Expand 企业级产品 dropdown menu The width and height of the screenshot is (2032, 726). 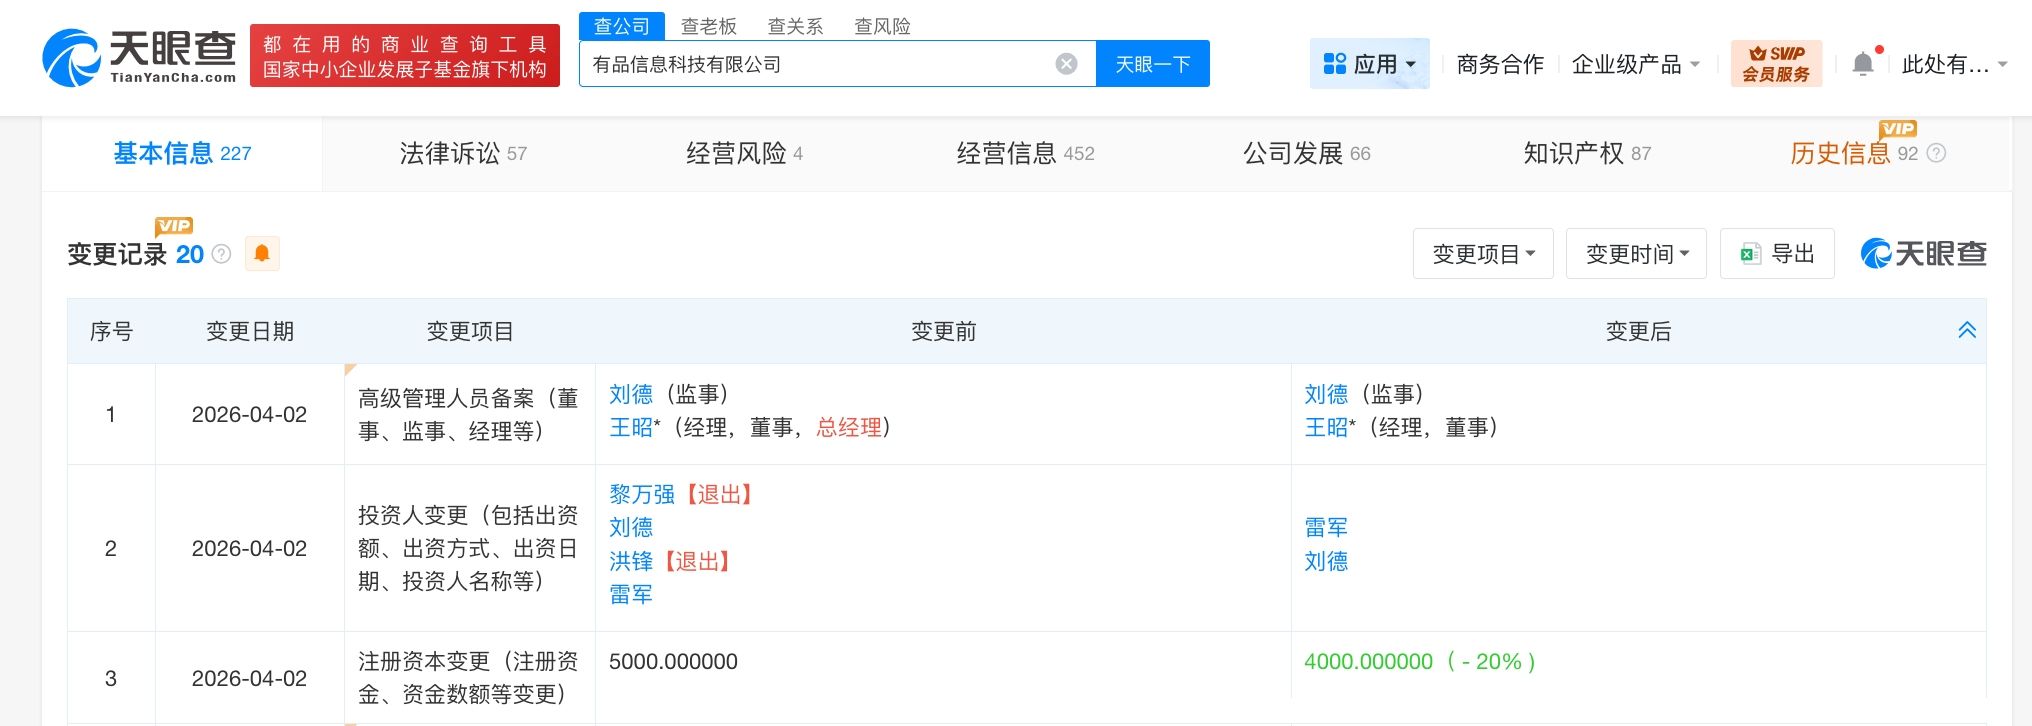(x=1635, y=64)
